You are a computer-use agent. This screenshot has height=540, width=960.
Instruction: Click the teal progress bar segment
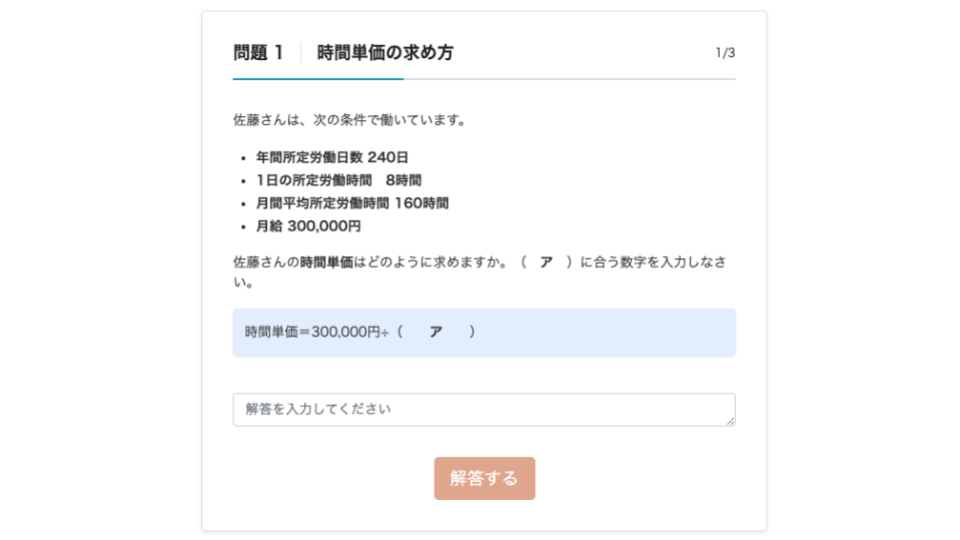(x=318, y=78)
